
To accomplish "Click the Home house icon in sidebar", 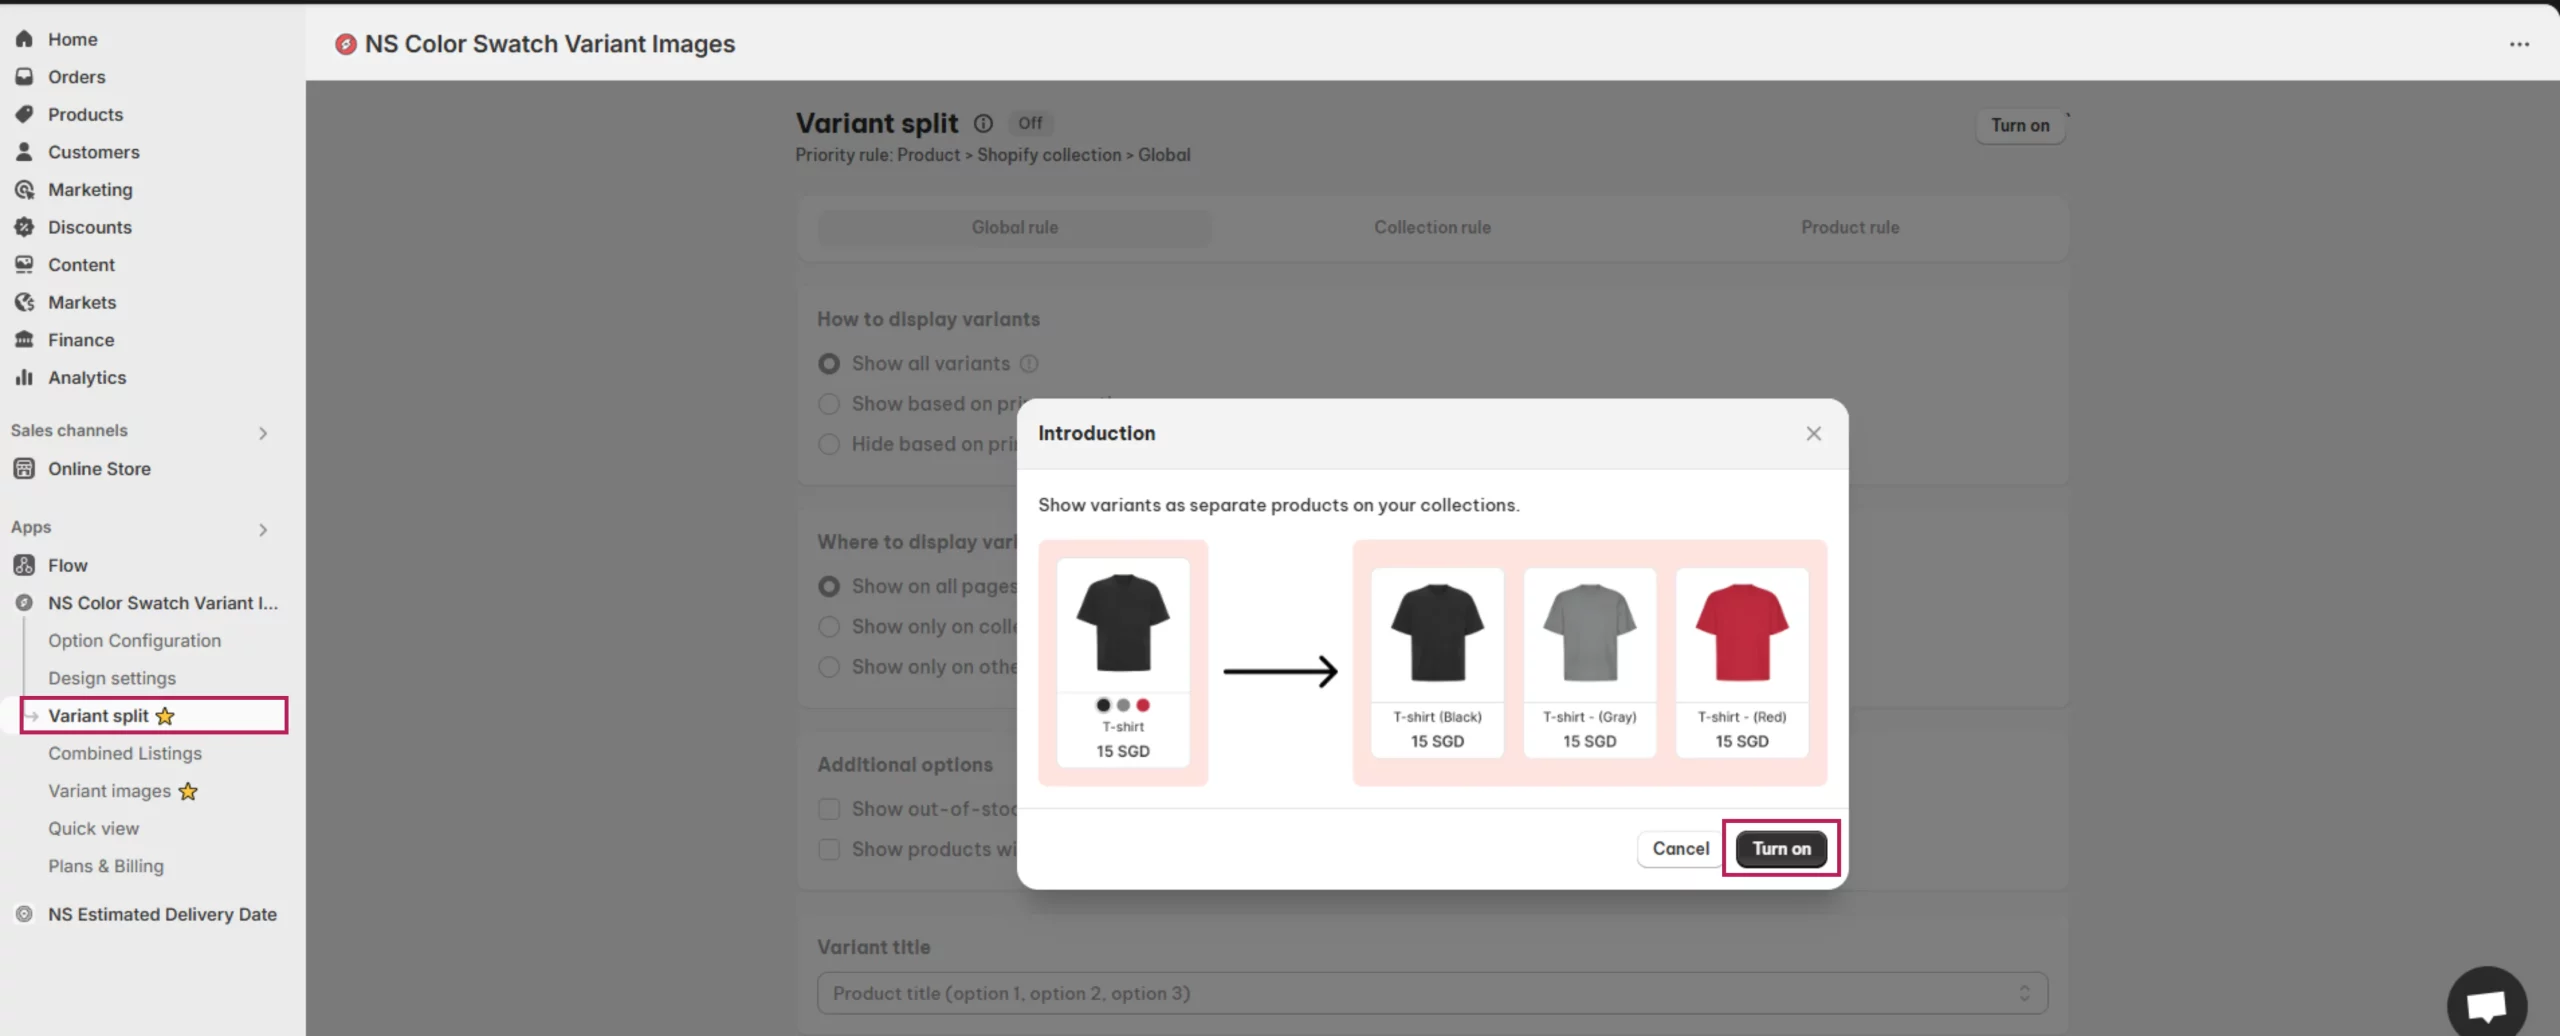I will (24, 39).
